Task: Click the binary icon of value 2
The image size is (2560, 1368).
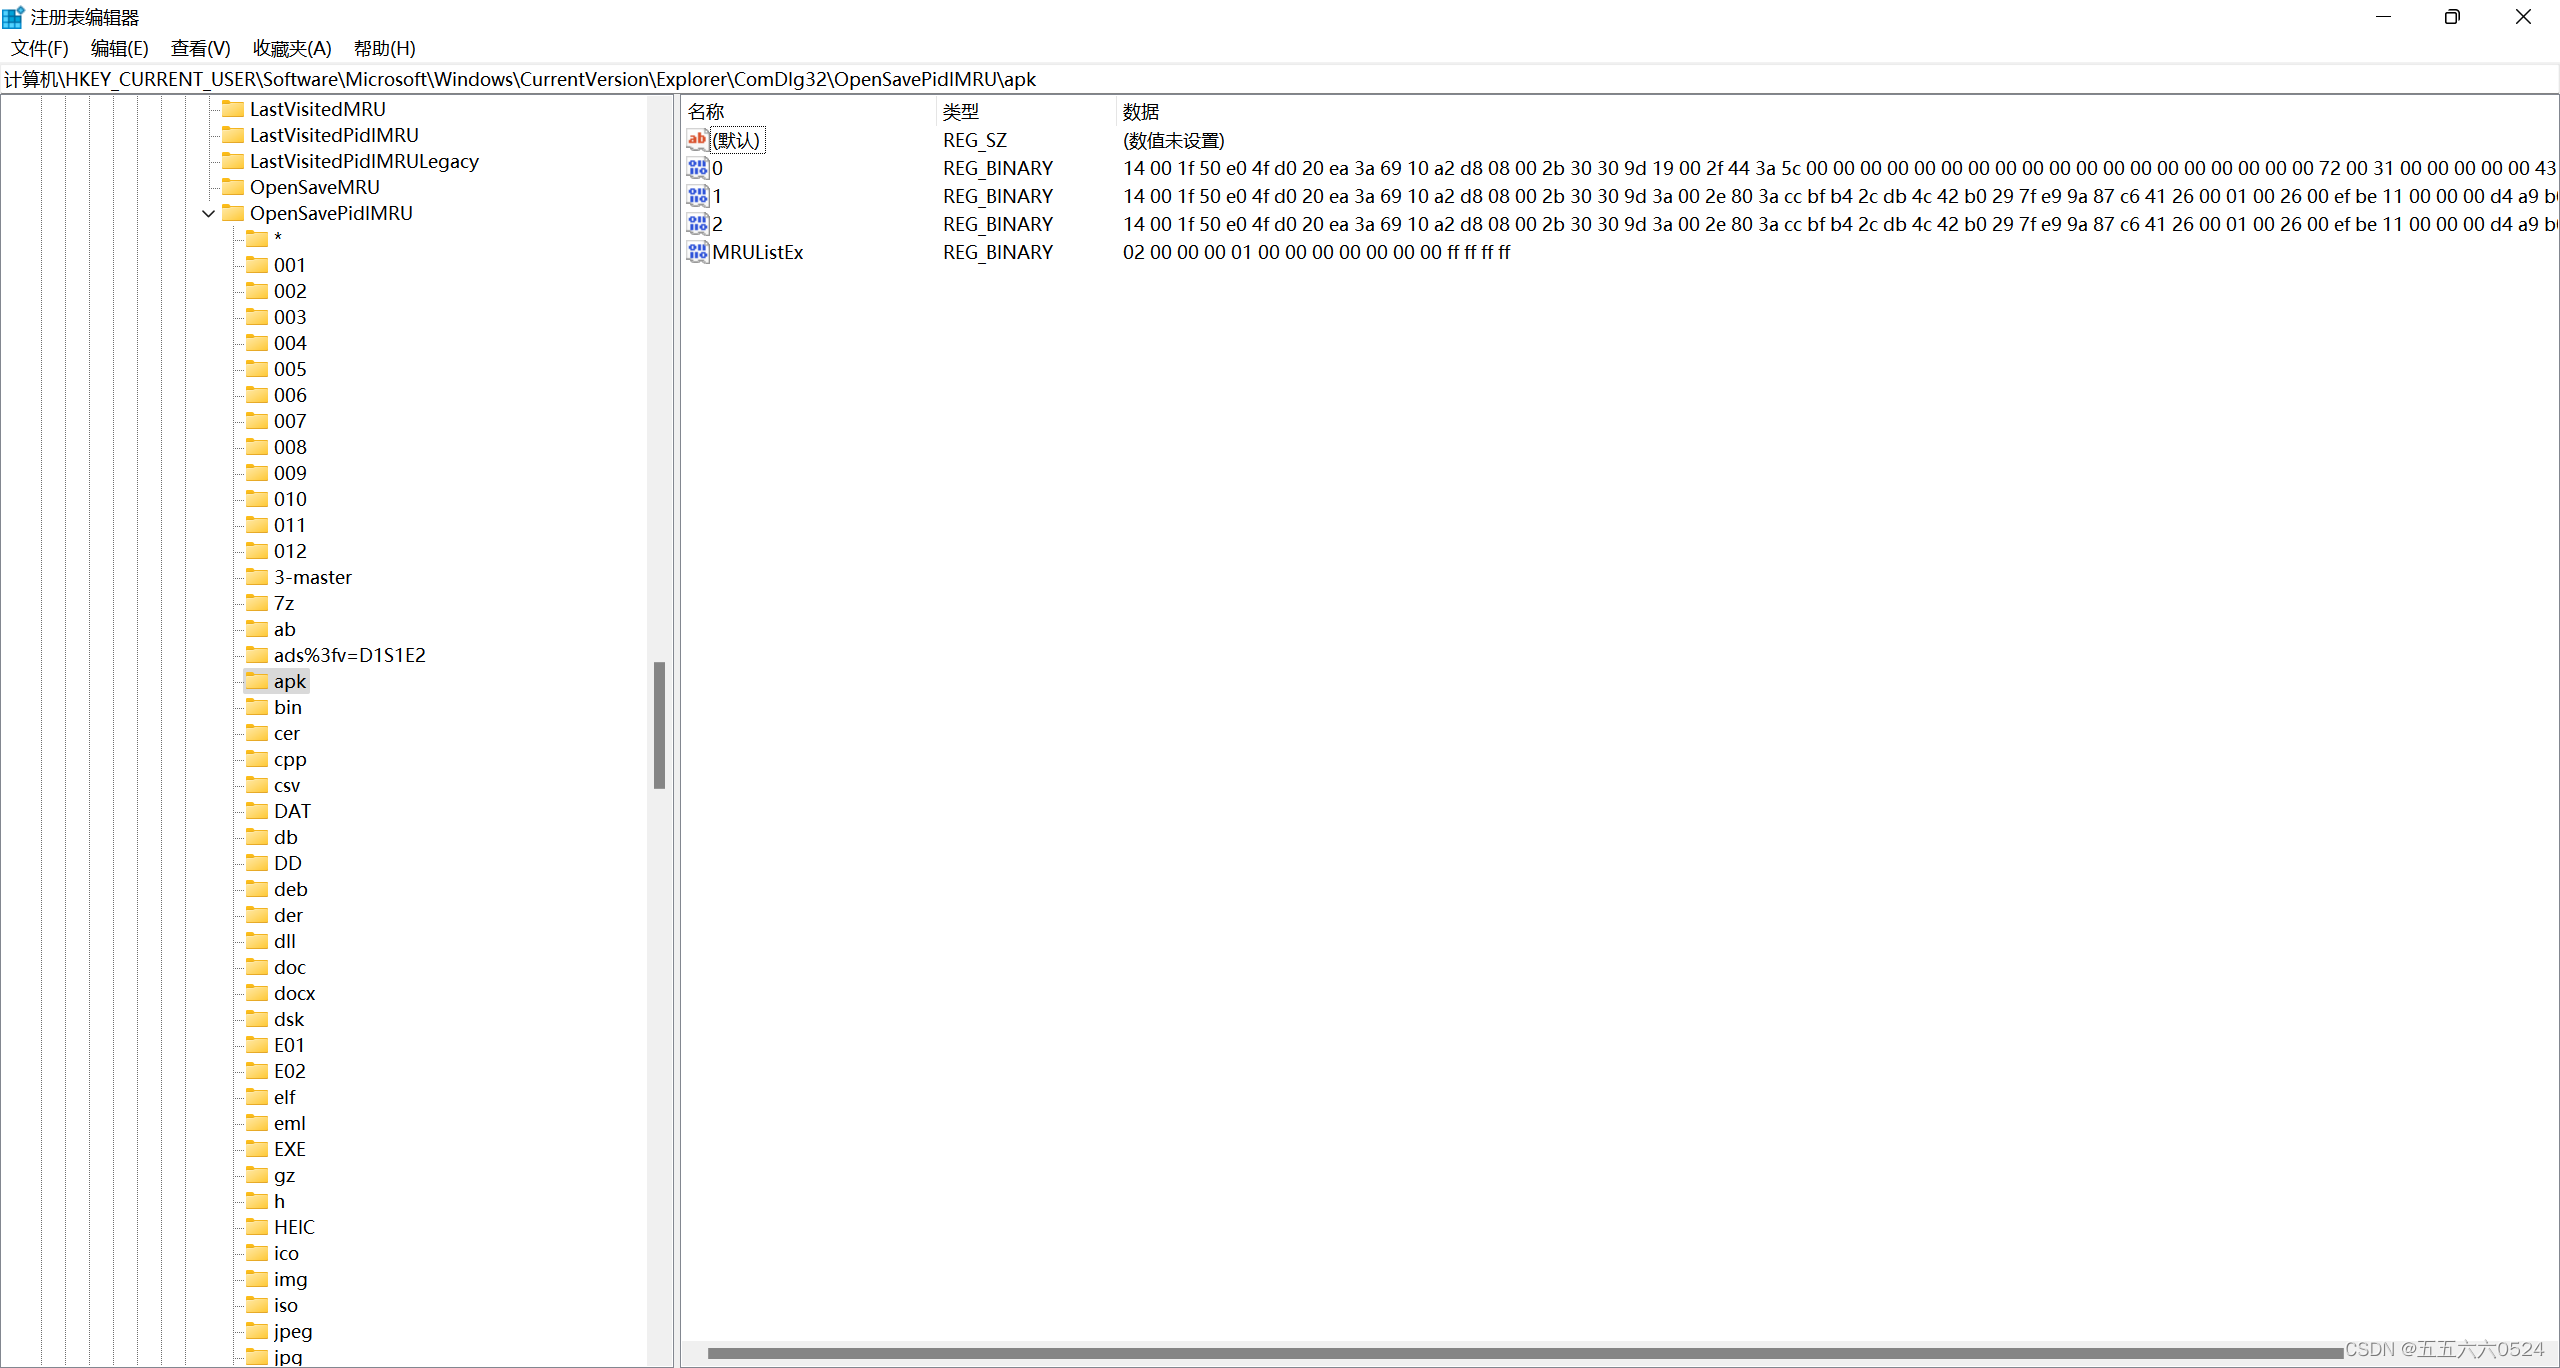Action: pos(697,224)
